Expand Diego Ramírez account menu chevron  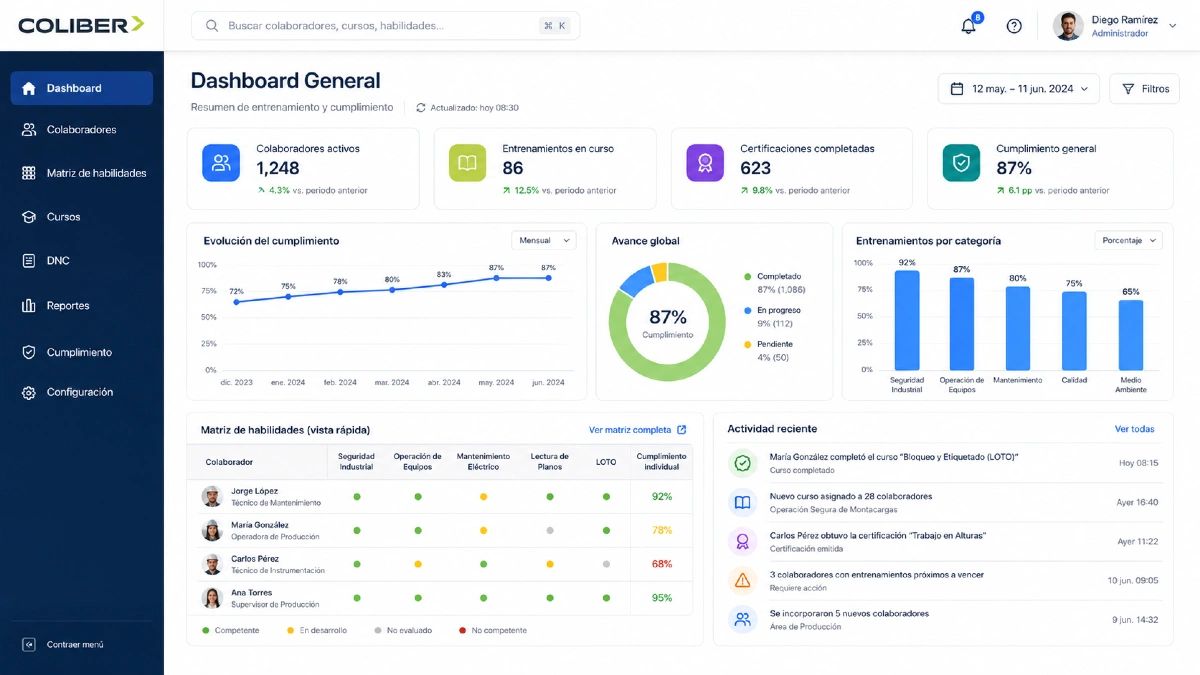(x=1171, y=33)
